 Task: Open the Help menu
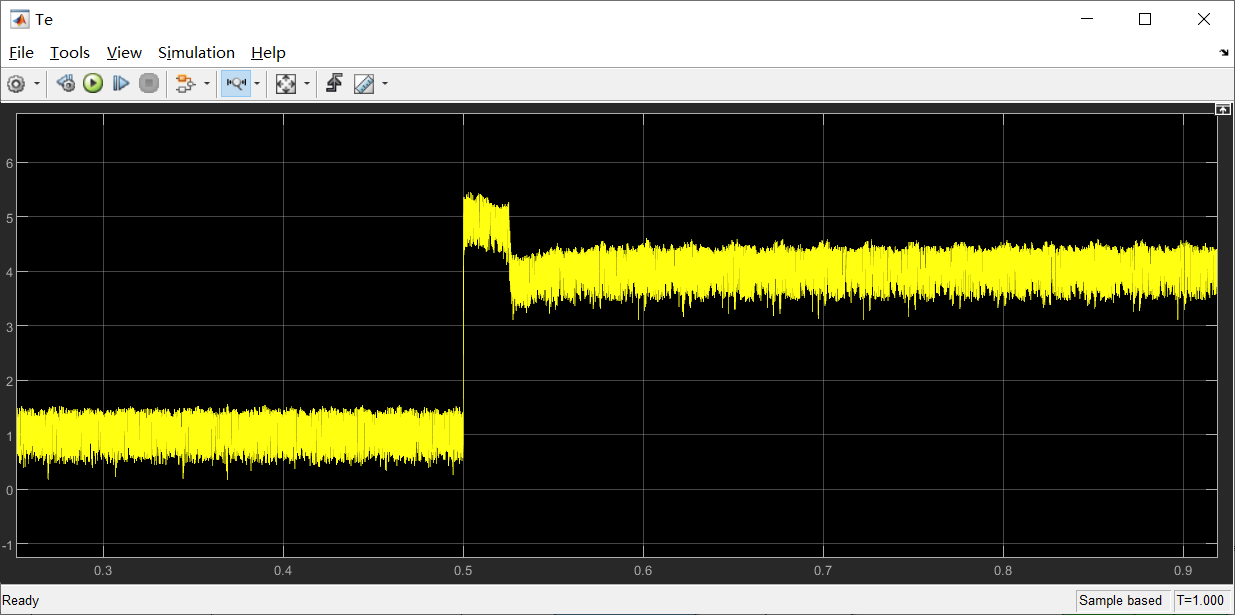point(268,52)
